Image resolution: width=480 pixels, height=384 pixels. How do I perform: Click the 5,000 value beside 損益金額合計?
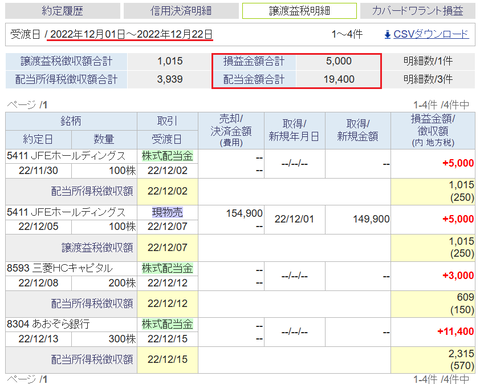point(339,61)
